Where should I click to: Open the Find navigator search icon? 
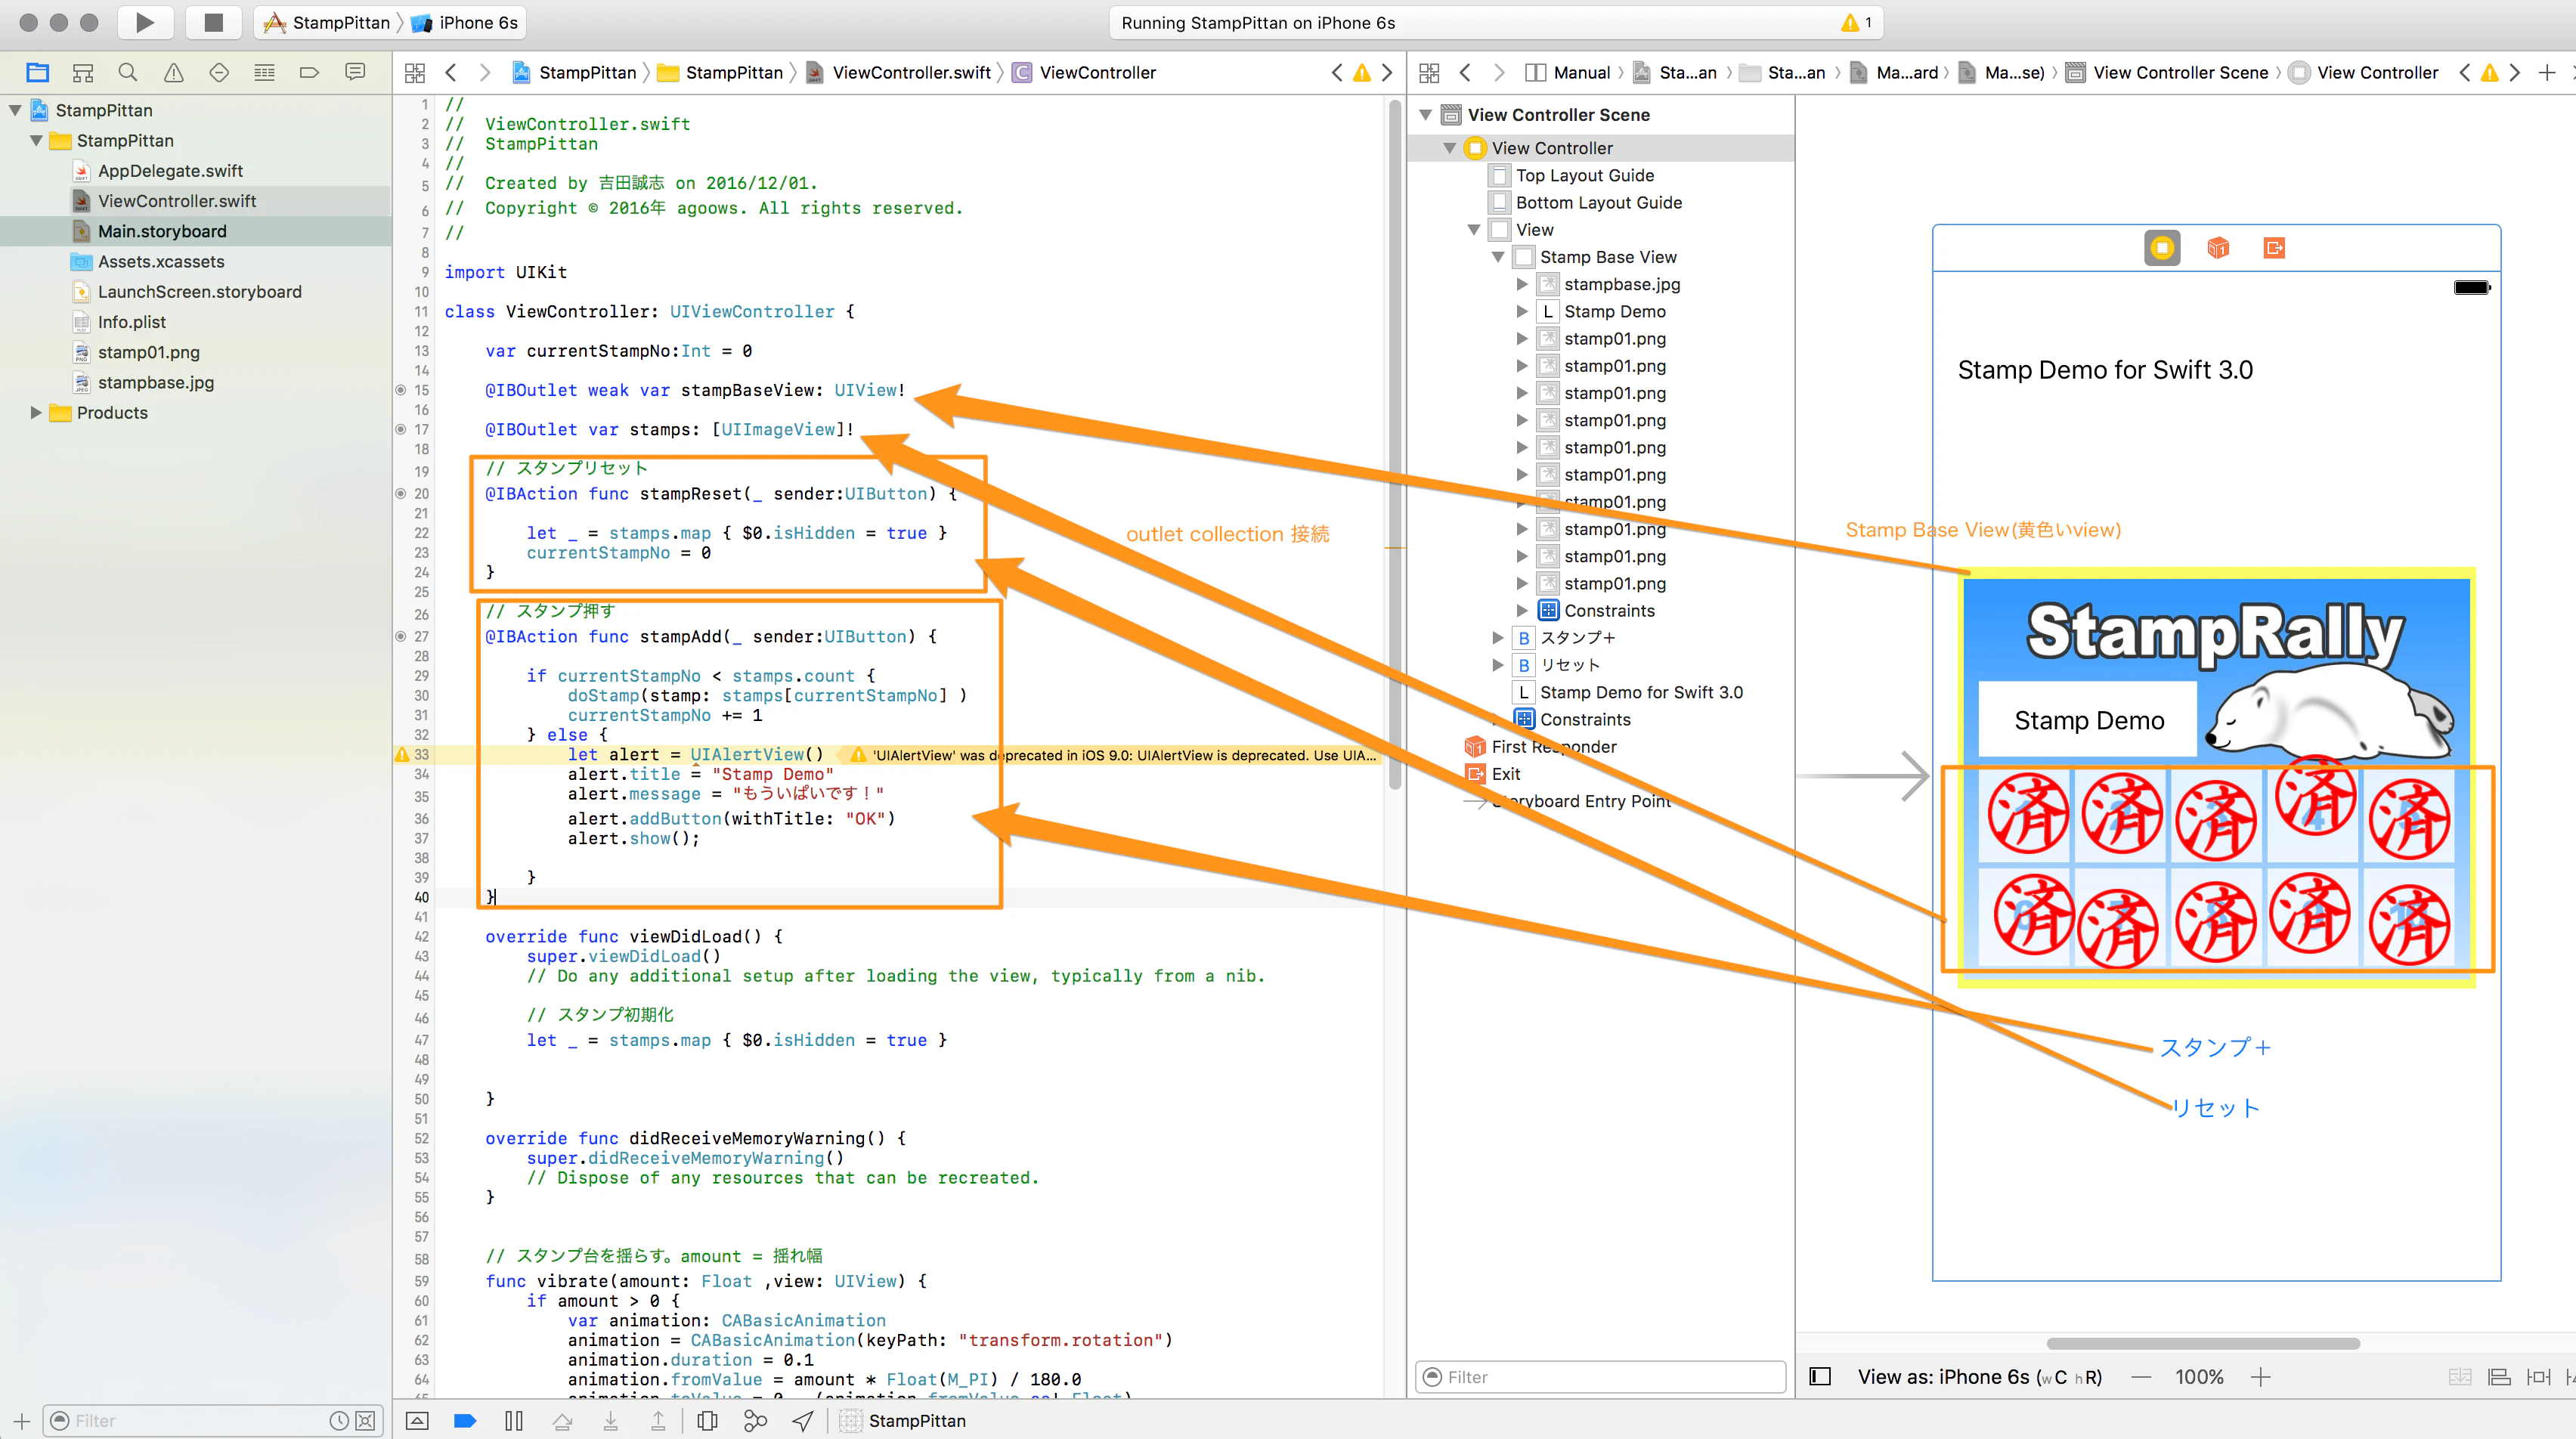(128, 72)
